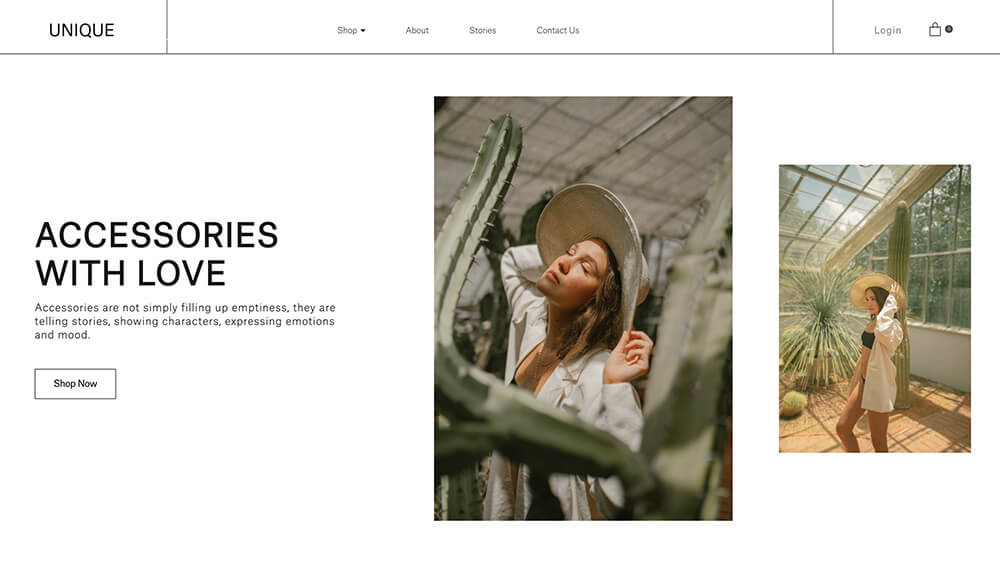Click the Accessories With Love heading
This screenshot has height=570, width=1000.
(x=157, y=254)
